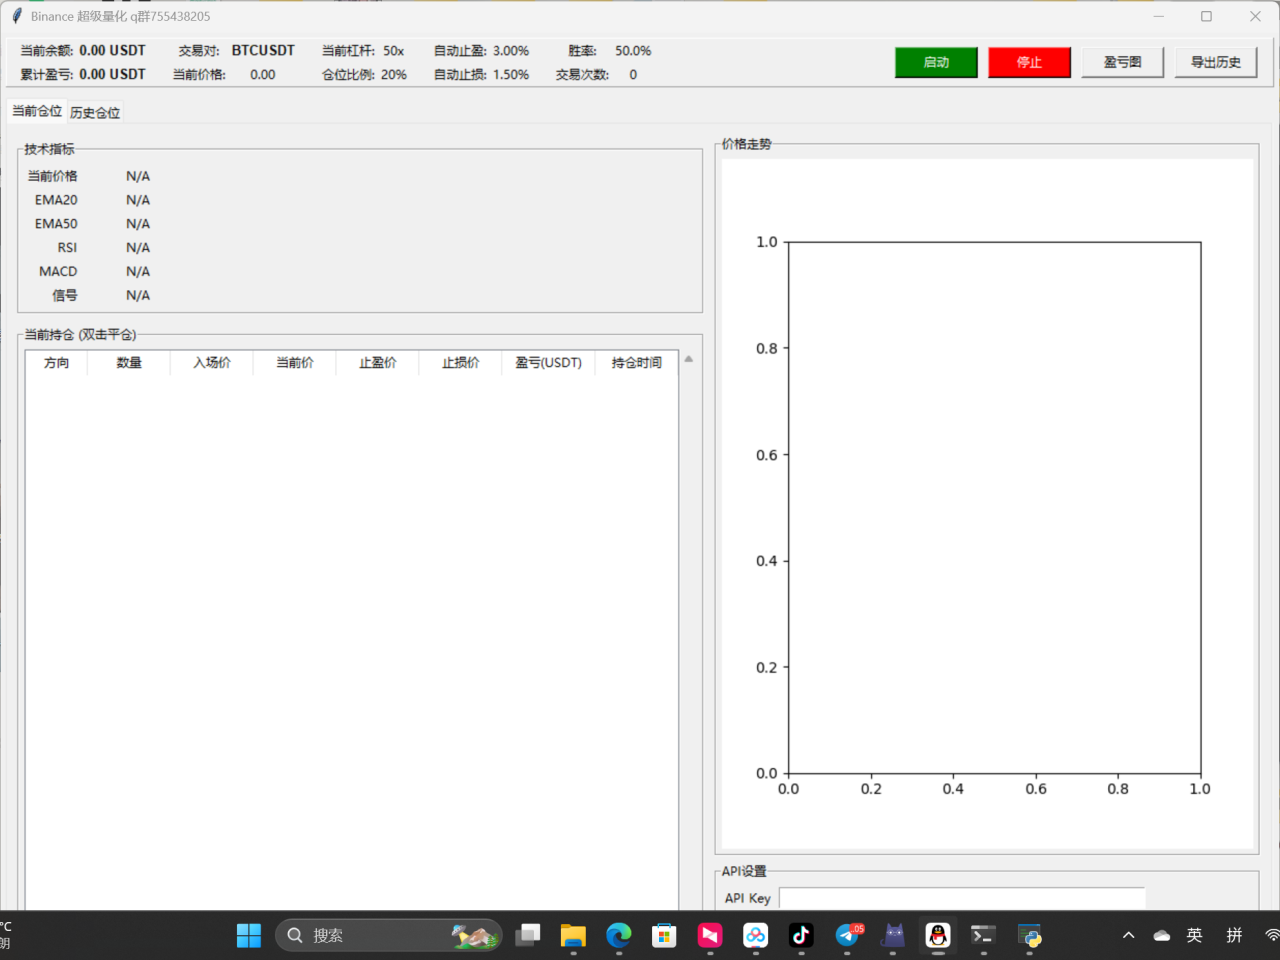Image resolution: width=1280 pixels, height=960 pixels.
Task: Open TikTok from the taskbar
Action: (801, 935)
